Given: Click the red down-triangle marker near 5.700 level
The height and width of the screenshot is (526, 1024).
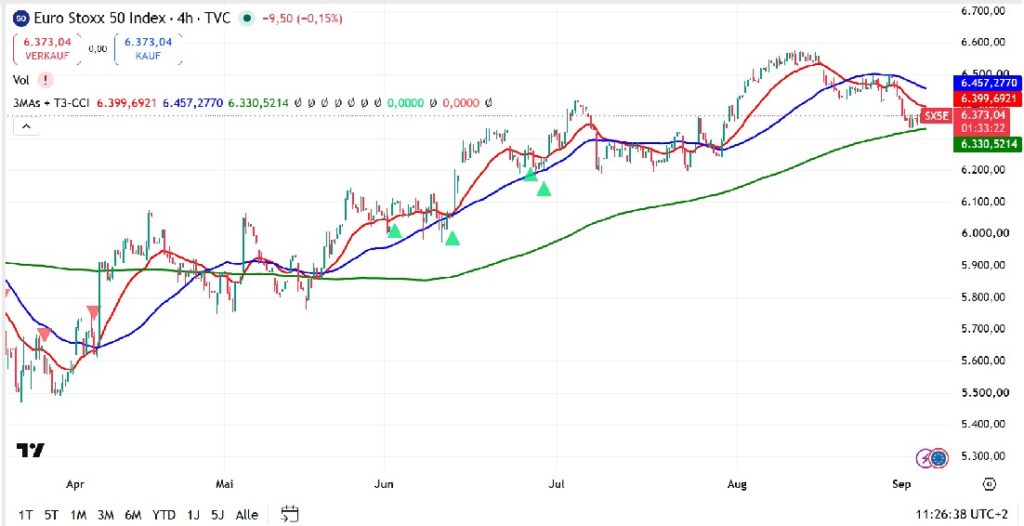Looking at the screenshot, I should point(43,334).
